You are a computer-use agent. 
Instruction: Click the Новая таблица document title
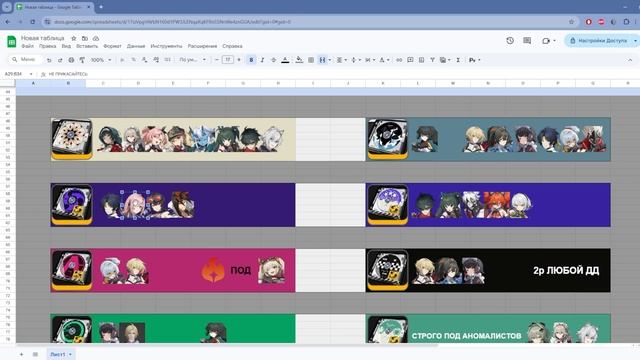click(42, 38)
